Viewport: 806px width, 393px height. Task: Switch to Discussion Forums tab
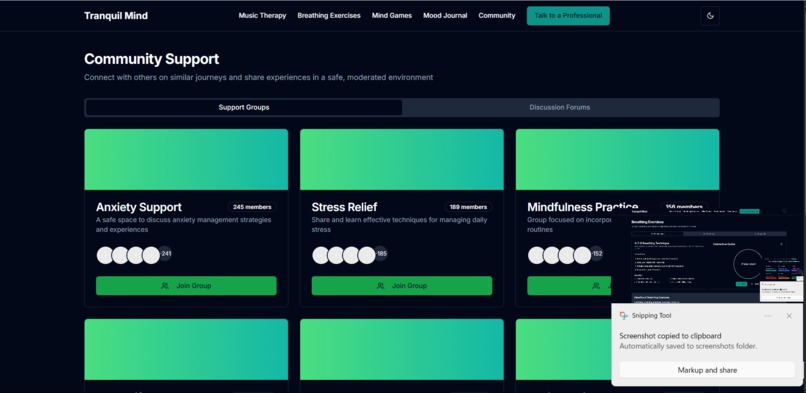560,107
